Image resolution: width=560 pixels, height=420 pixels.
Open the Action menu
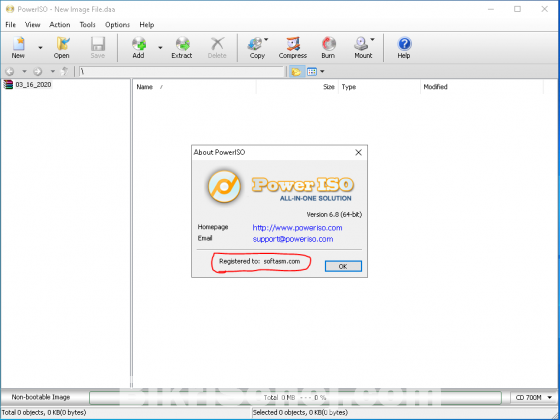pos(60,25)
